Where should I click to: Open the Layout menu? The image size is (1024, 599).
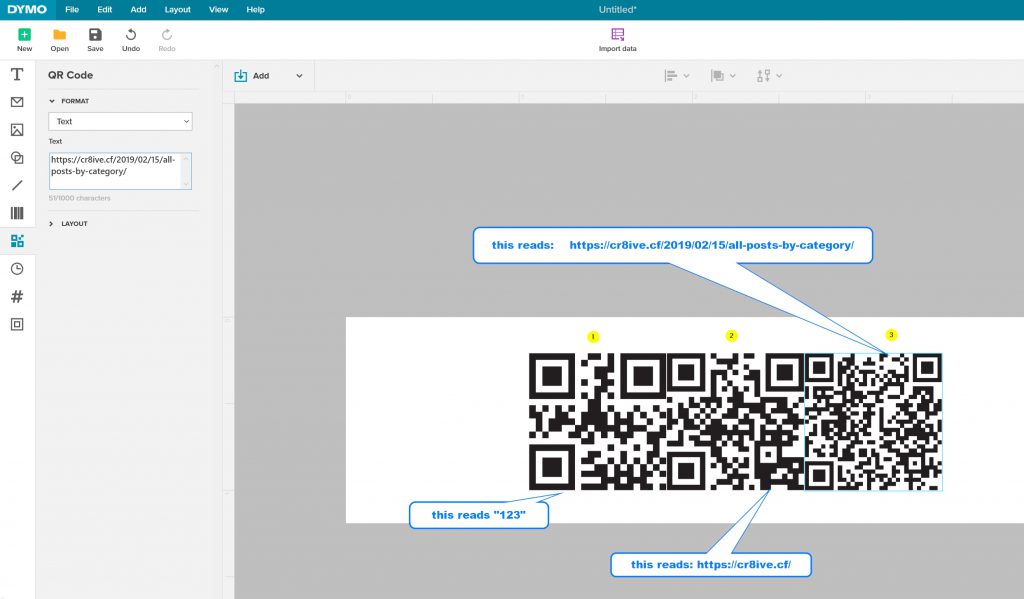pos(177,9)
